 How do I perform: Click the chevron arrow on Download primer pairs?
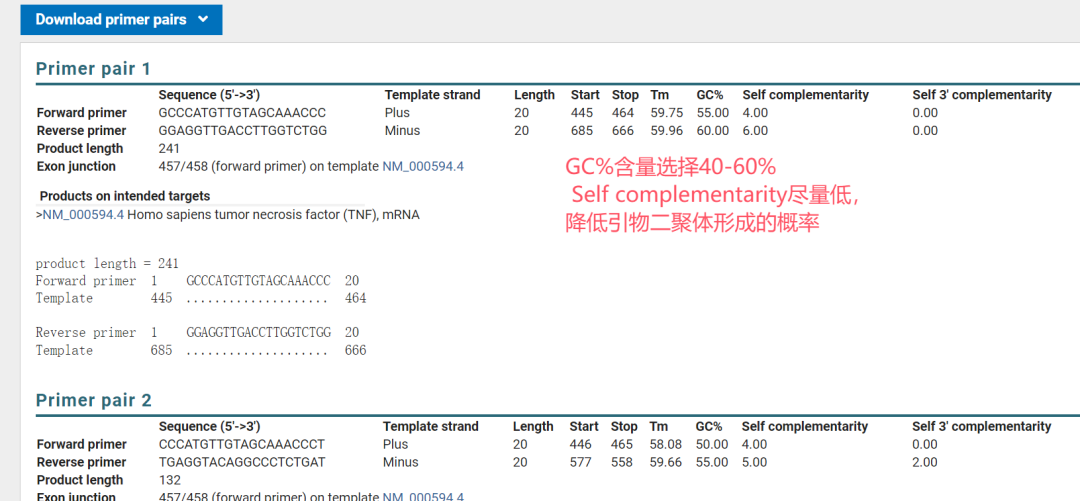[203, 20]
